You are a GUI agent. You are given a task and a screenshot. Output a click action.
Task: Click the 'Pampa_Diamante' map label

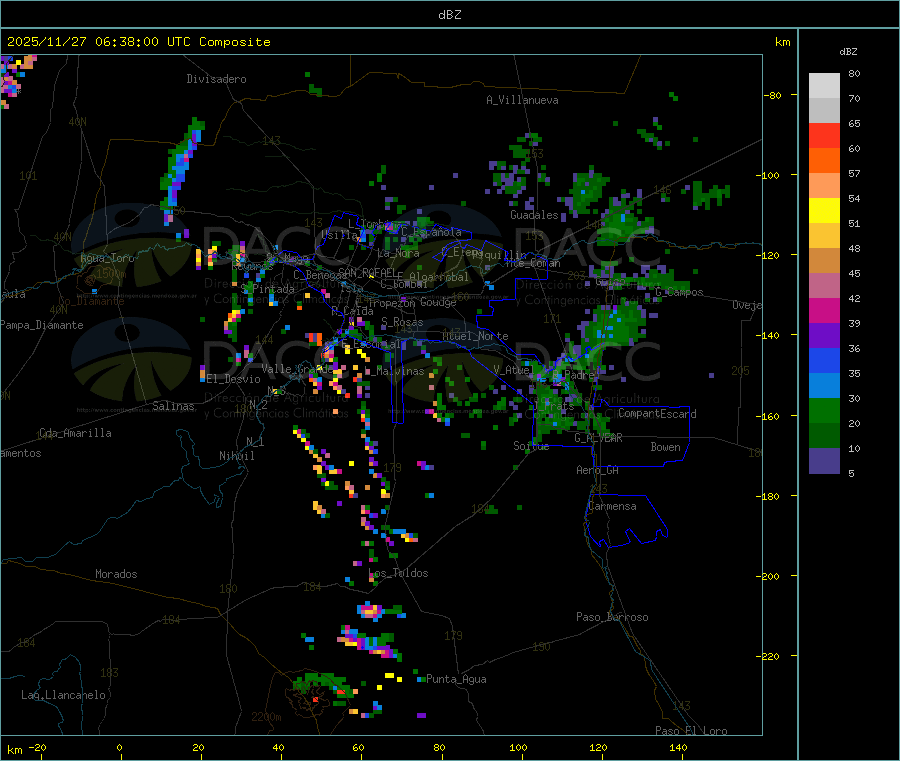tap(42, 325)
